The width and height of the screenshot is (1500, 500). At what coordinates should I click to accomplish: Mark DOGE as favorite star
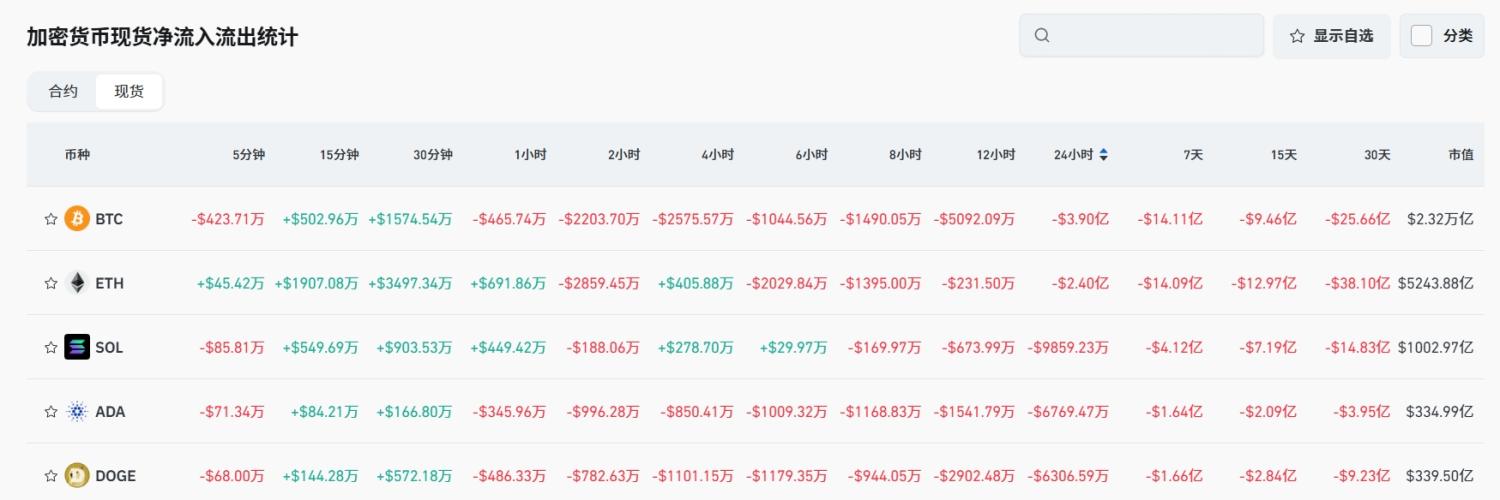pyautogui.click(x=51, y=475)
